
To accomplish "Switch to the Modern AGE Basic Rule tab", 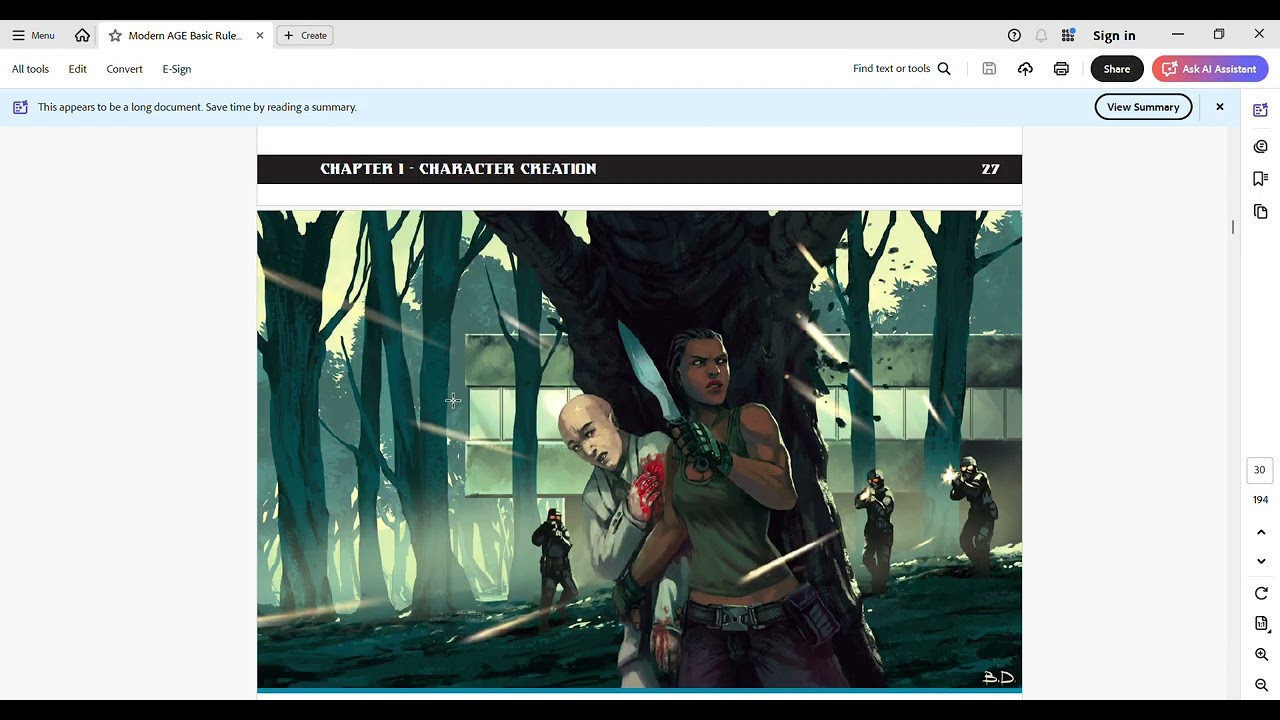I will [x=185, y=35].
